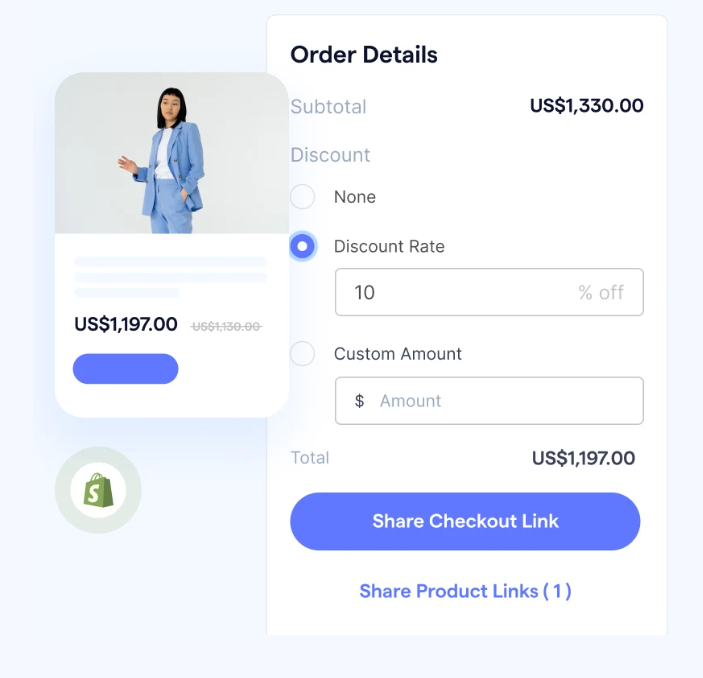Click the product photo of blue suit

[172, 153]
